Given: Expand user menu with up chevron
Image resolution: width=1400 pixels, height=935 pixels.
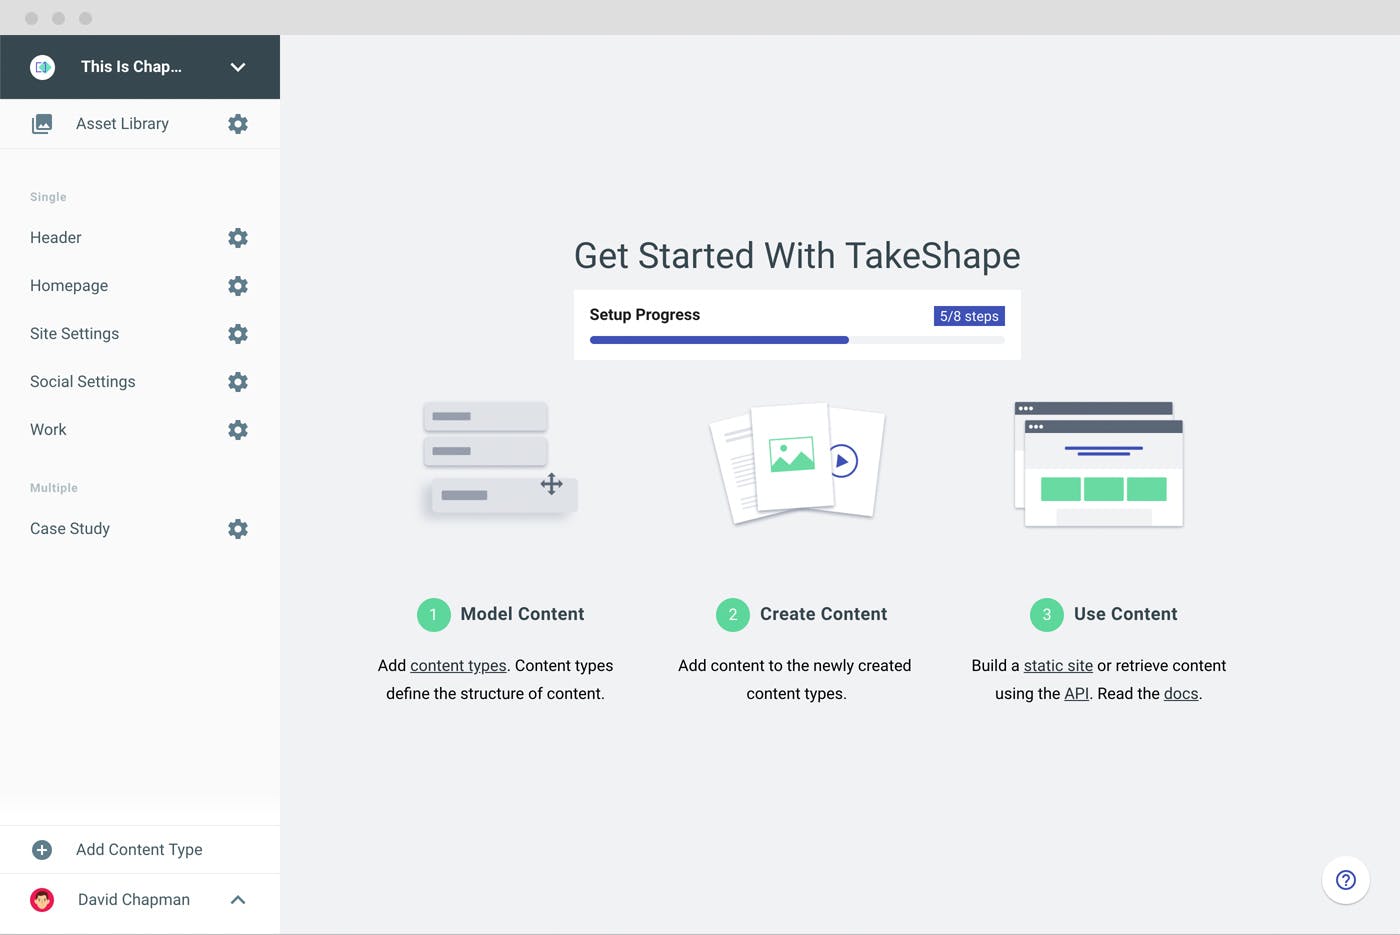Looking at the screenshot, I should point(238,900).
